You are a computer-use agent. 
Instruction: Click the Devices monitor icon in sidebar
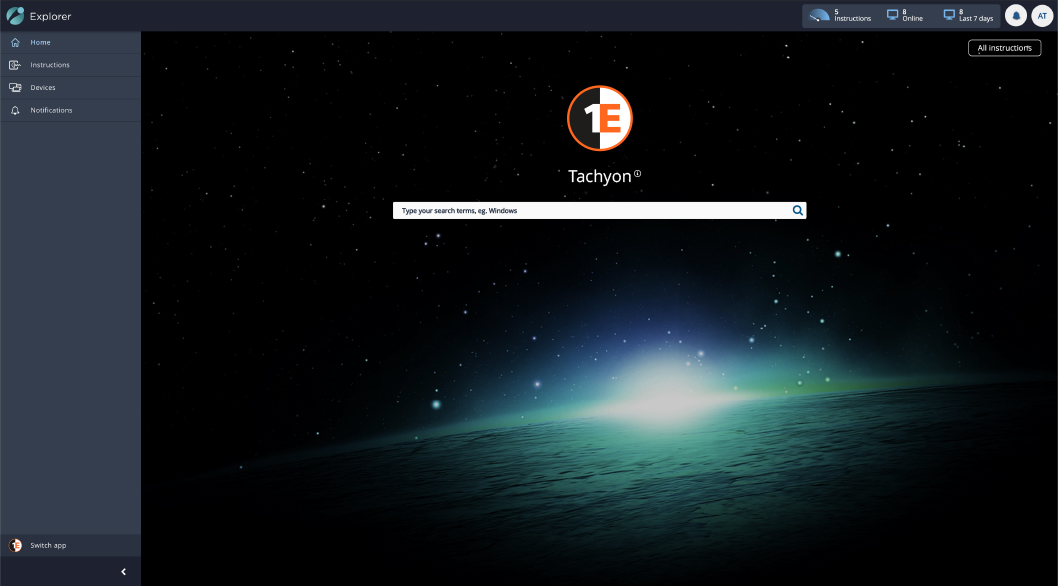click(15, 88)
